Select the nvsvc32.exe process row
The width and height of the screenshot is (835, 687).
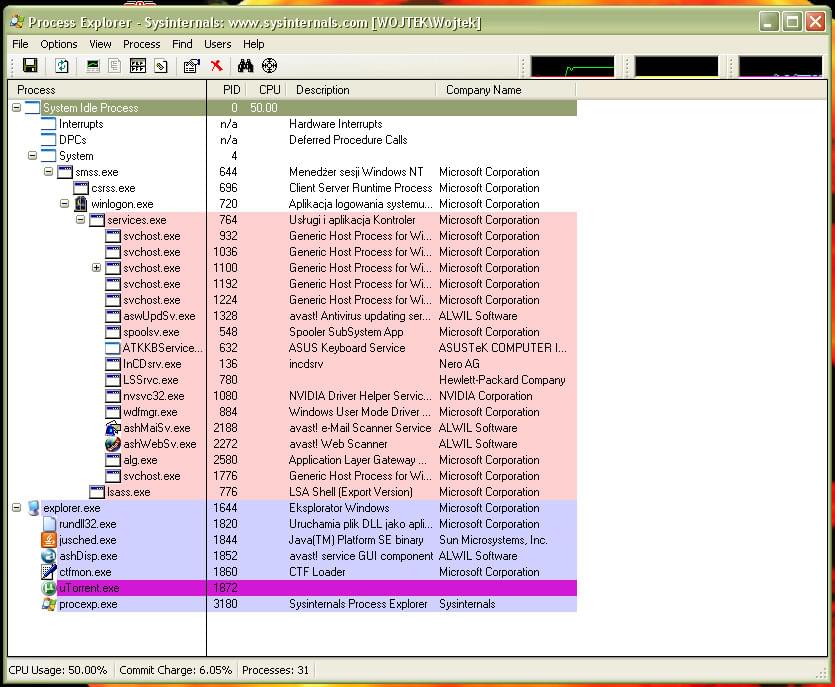tap(293, 396)
